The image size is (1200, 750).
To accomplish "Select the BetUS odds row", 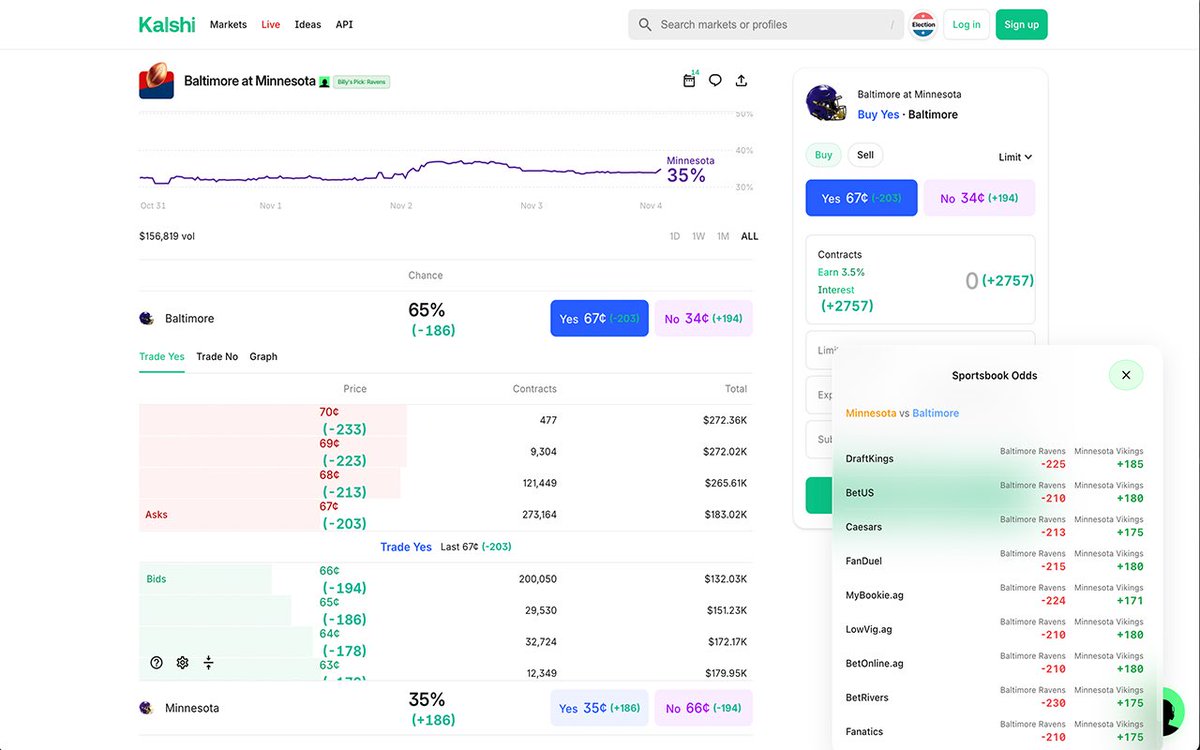I will coord(995,492).
